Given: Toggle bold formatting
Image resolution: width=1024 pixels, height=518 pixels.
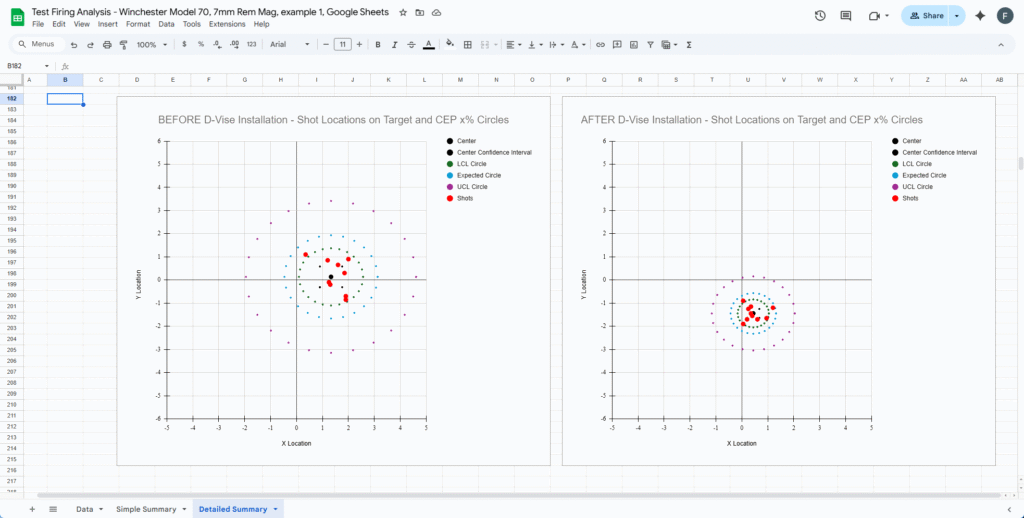Looking at the screenshot, I should tap(377, 44).
